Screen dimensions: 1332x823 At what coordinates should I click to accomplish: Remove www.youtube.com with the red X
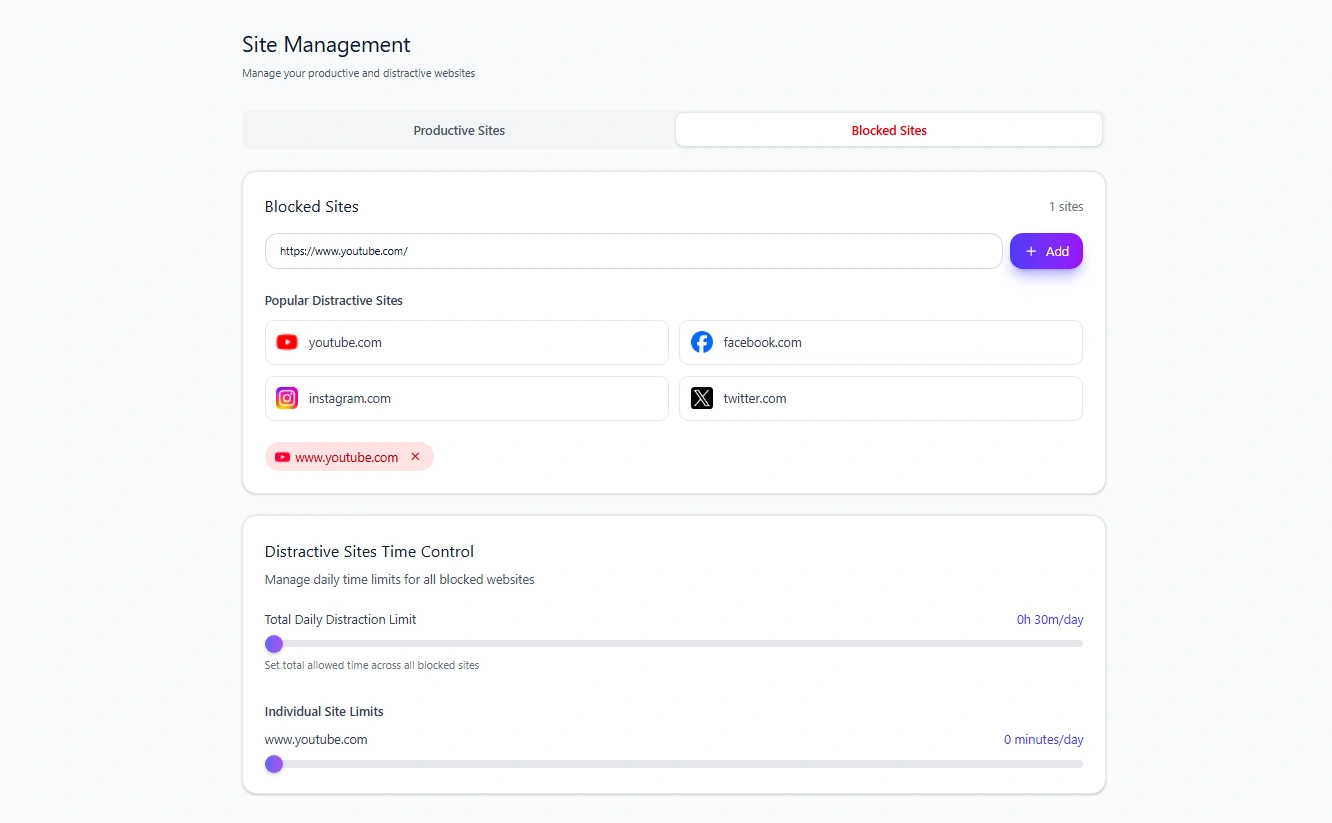pyautogui.click(x=415, y=457)
